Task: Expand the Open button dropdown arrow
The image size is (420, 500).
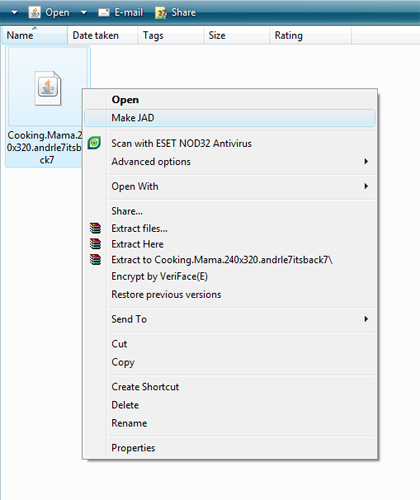Action: [x=84, y=13]
